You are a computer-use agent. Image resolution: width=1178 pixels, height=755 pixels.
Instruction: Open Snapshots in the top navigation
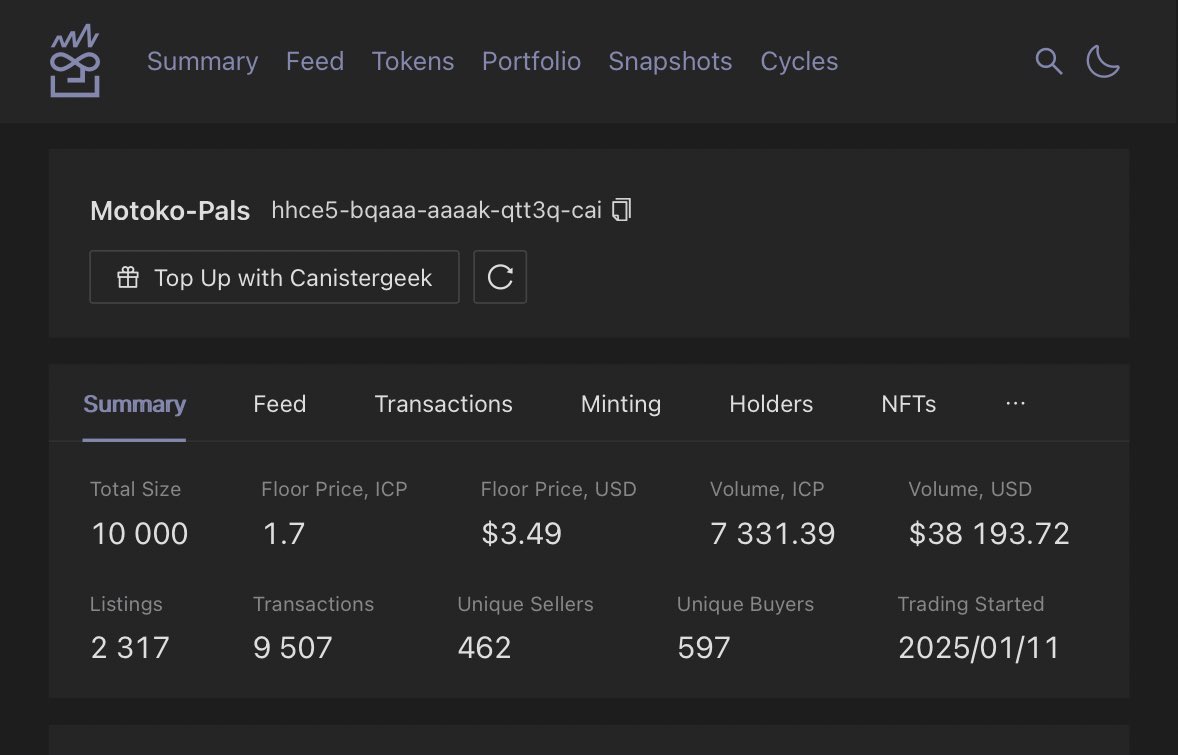[670, 61]
